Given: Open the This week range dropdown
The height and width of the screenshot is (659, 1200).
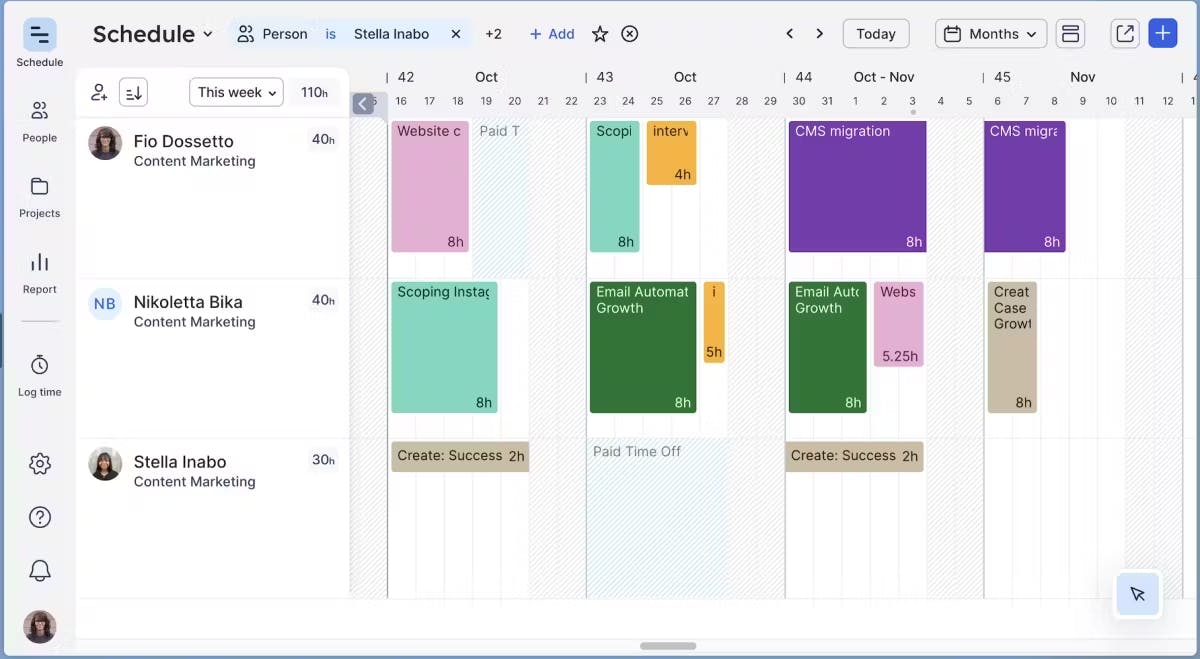Looking at the screenshot, I should tap(236, 93).
